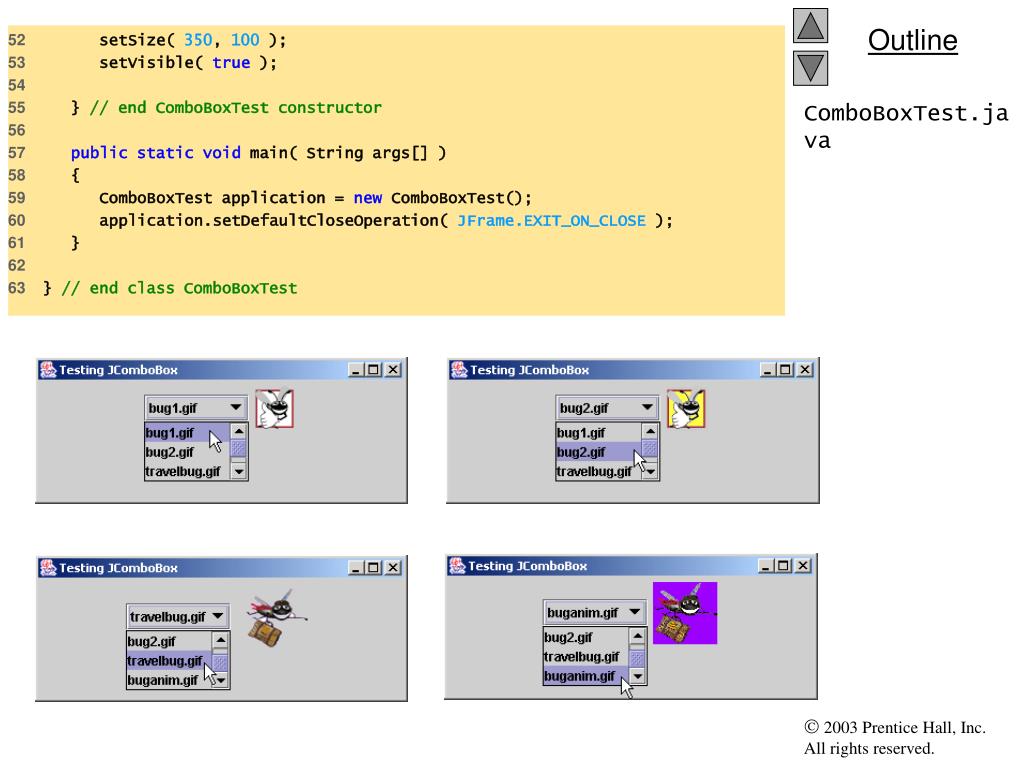Click the 'end ComboBoxTest constructor' comment
The image size is (1024, 768).
click(236, 108)
